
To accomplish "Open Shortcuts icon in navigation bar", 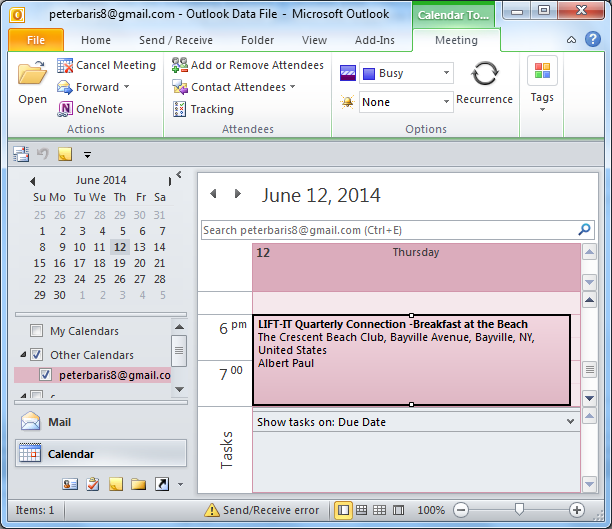I will [x=162, y=484].
